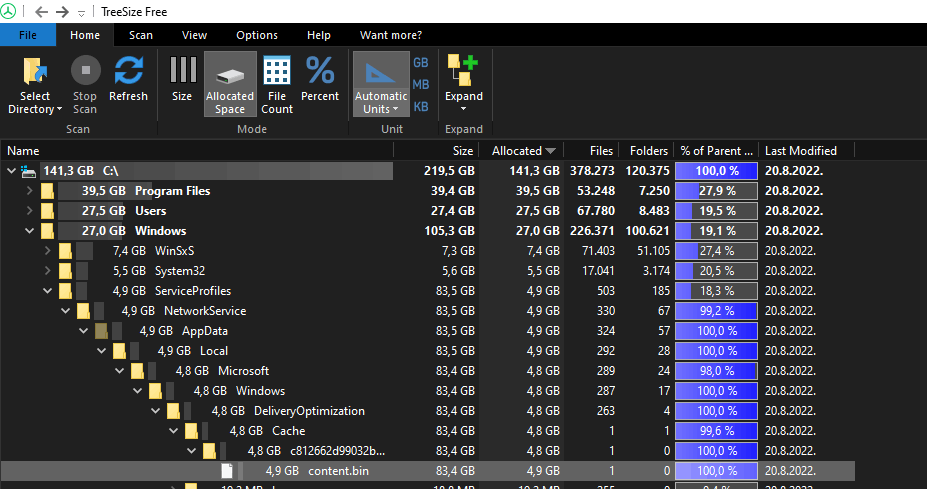Switch to the Home tab
This screenshot has height=489, width=927.
coord(85,35)
